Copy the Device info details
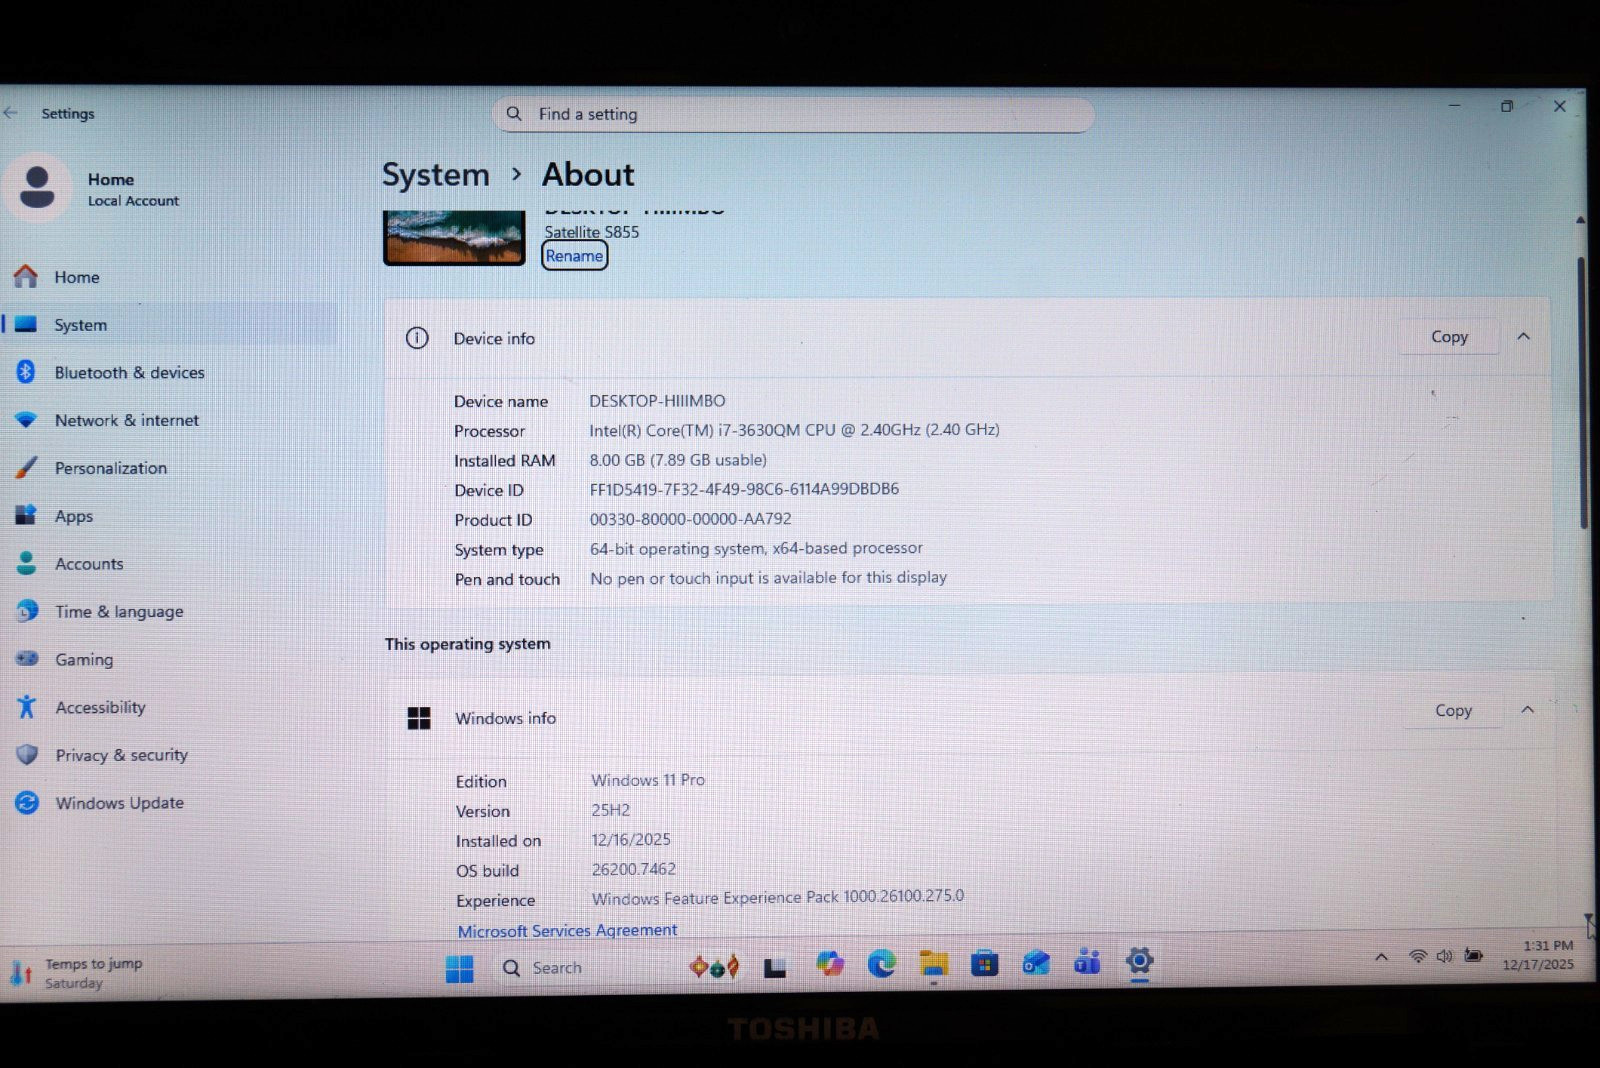1600x1068 pixels. tap(1449, 337)
